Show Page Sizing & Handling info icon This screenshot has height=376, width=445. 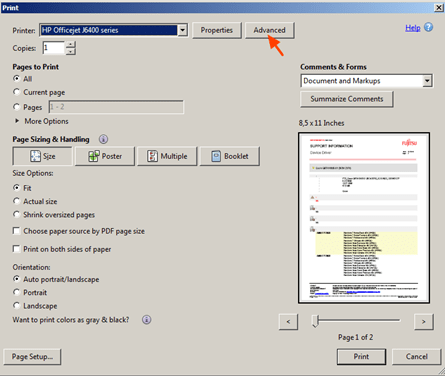click(103, 139)
